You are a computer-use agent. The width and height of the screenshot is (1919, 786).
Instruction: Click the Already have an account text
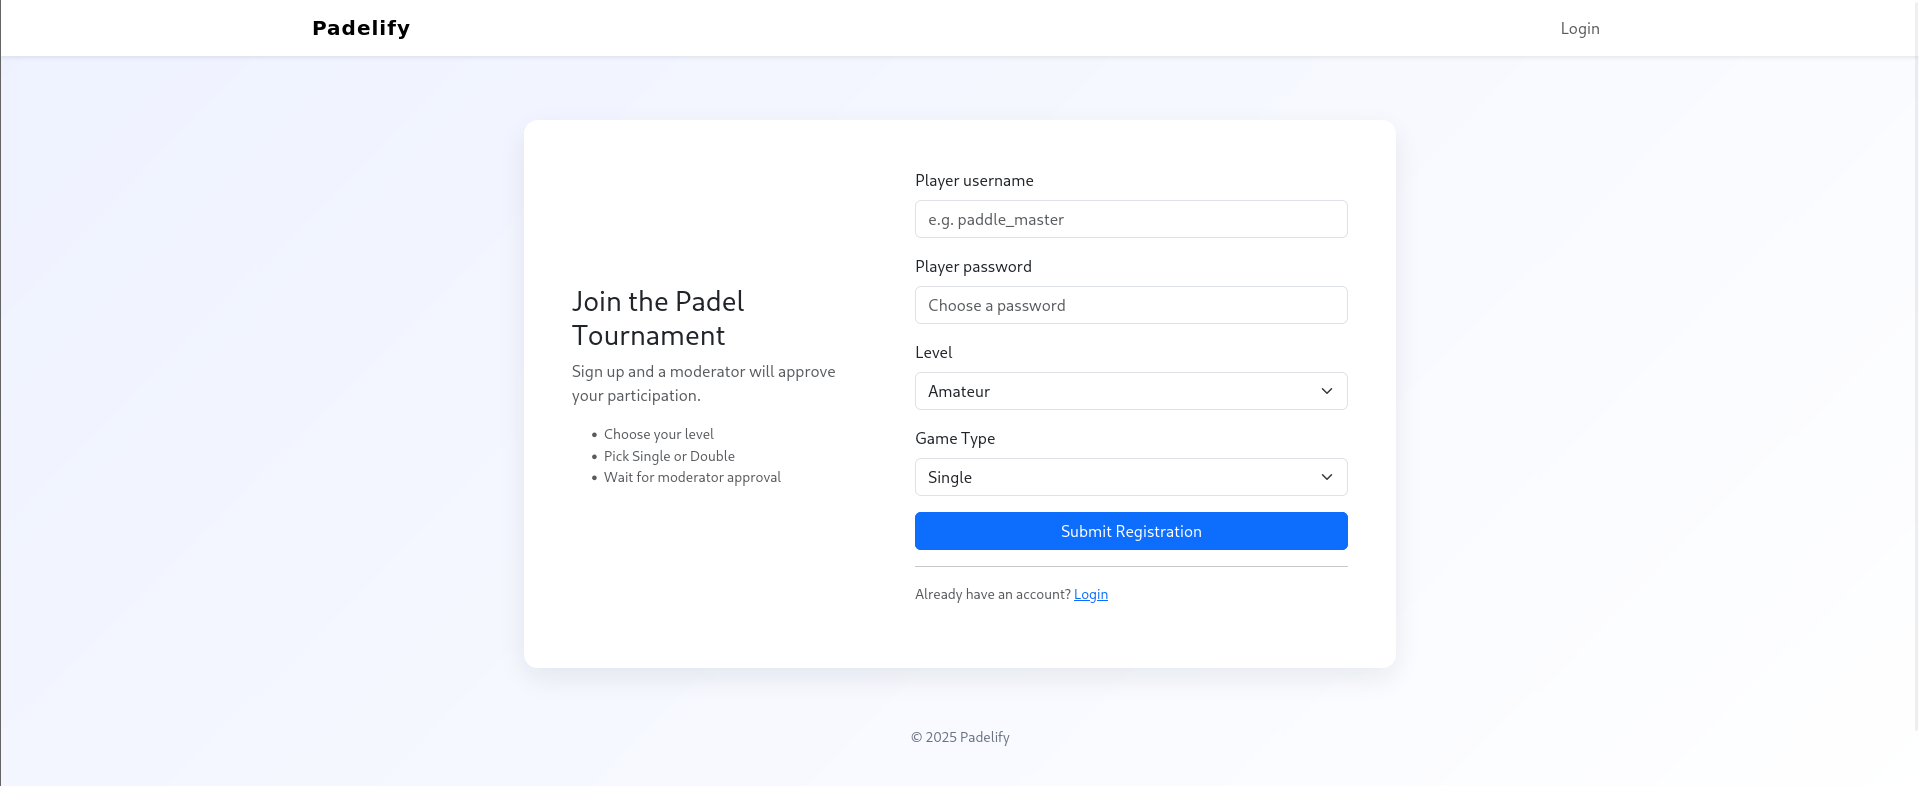point(991,594)
